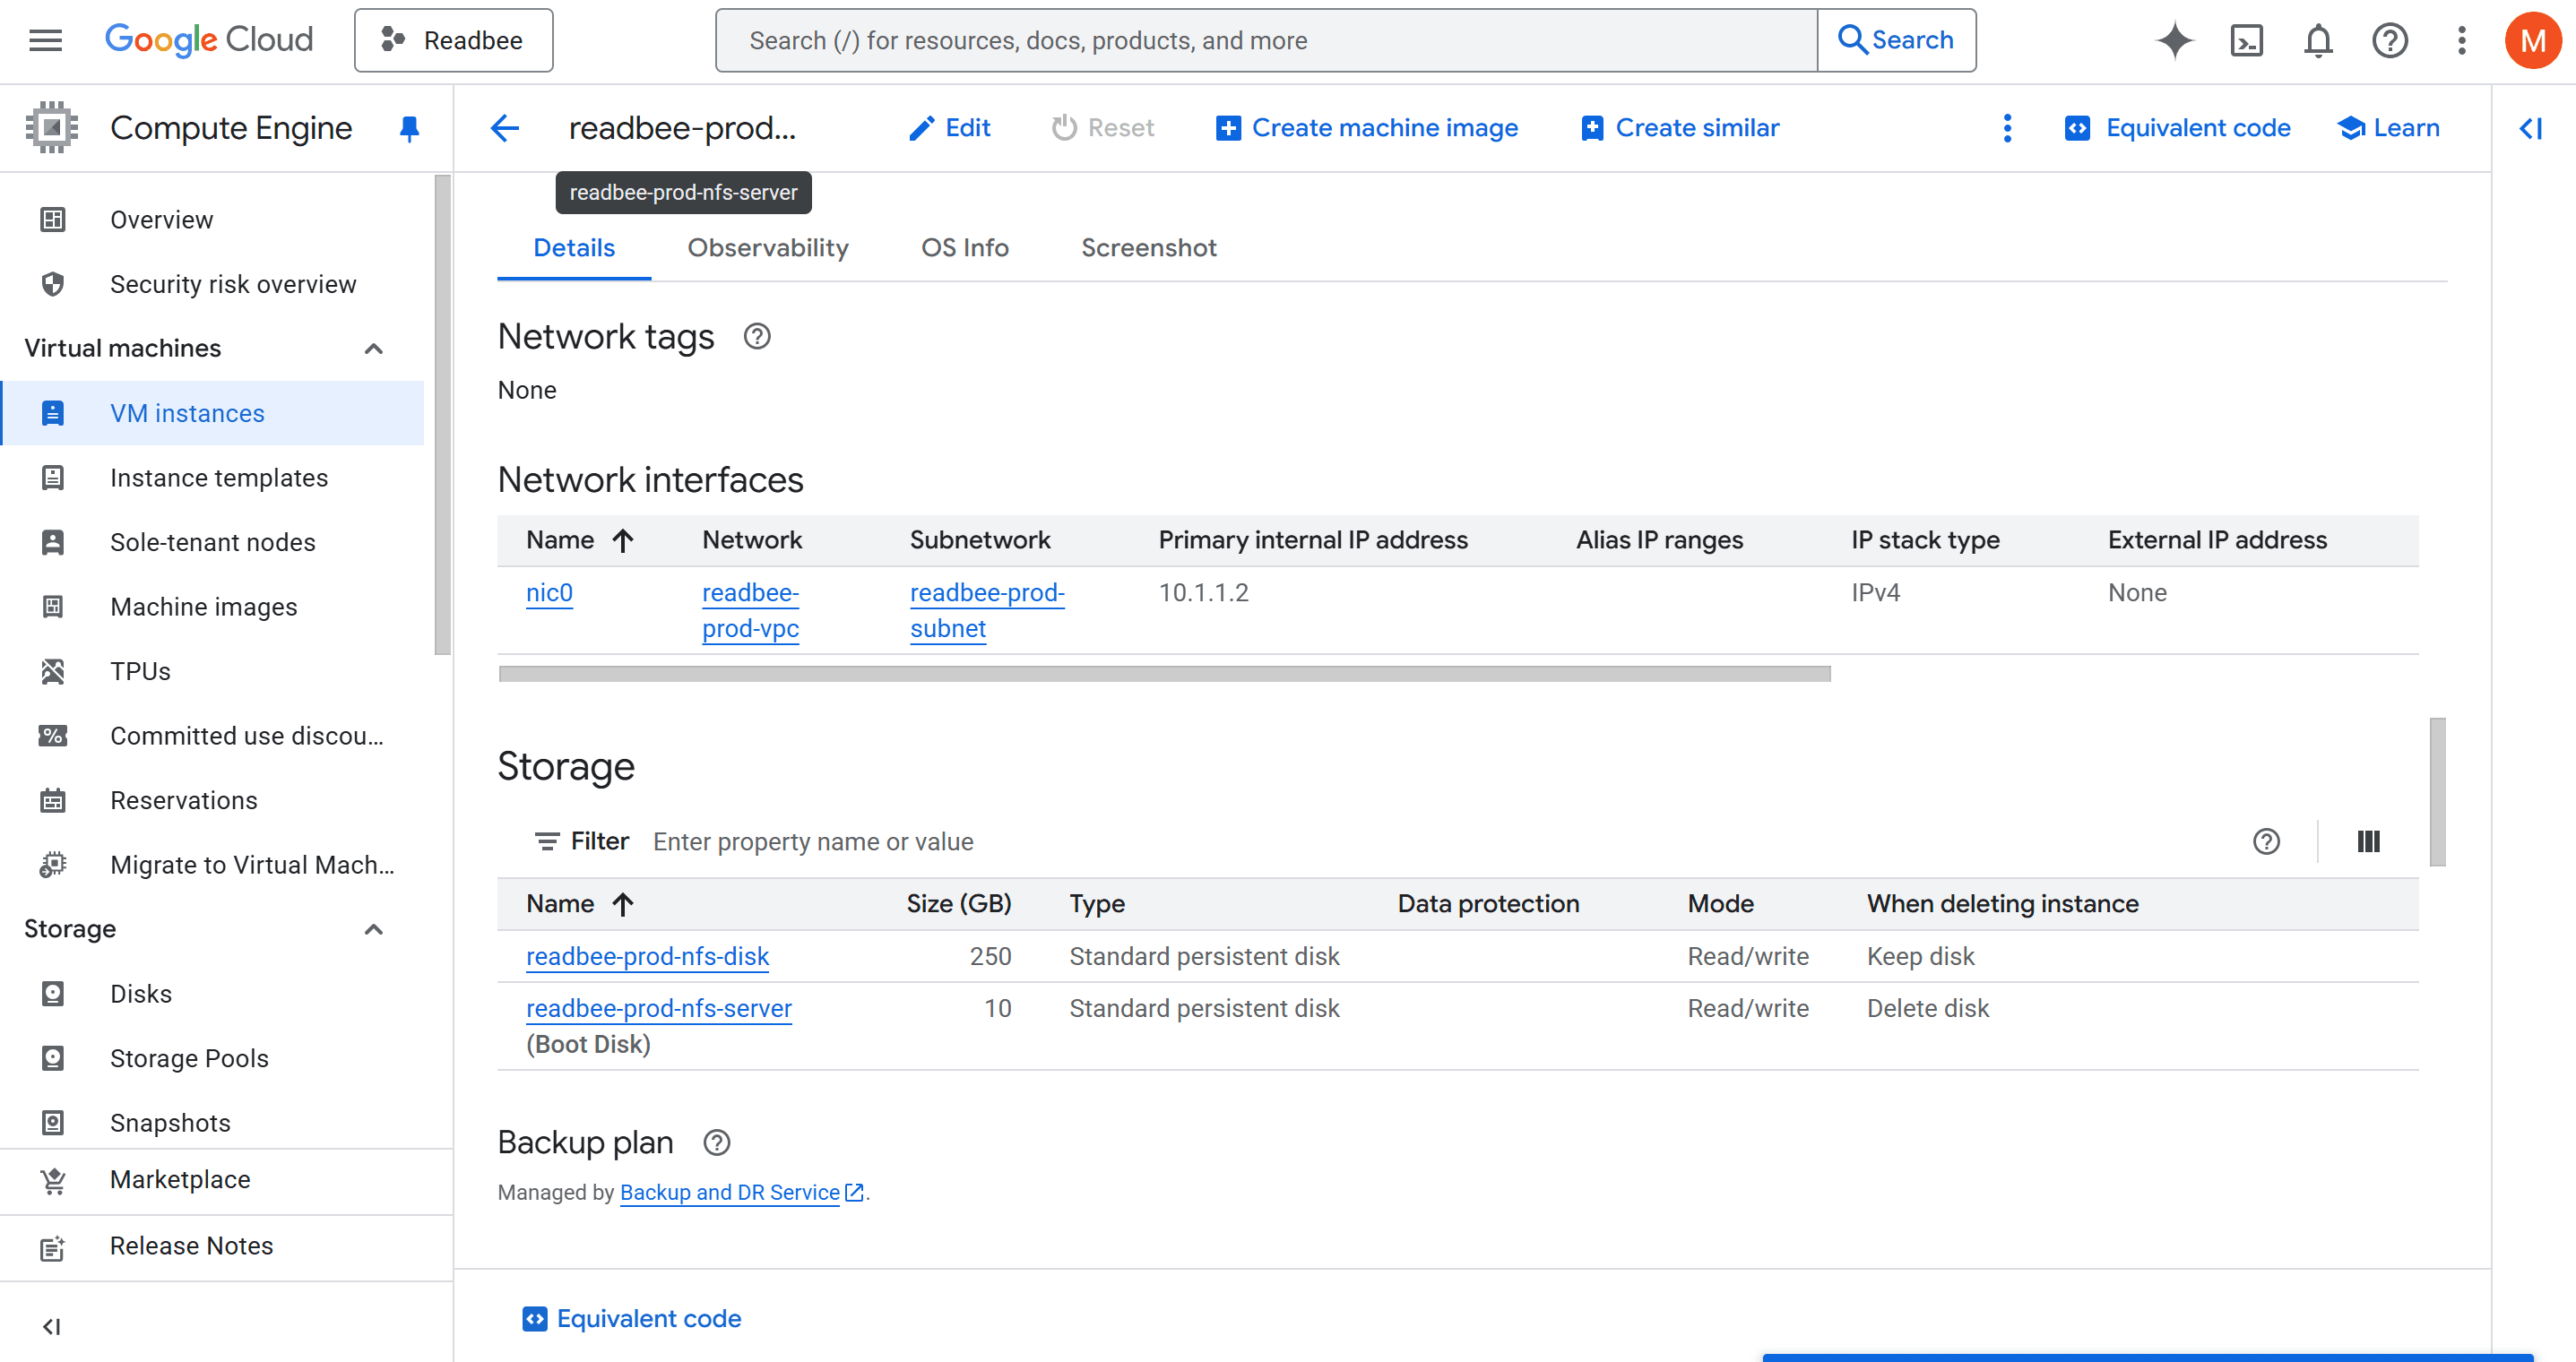
Task: Open column display options in Storage table
Action: [x=2368, y=841]
